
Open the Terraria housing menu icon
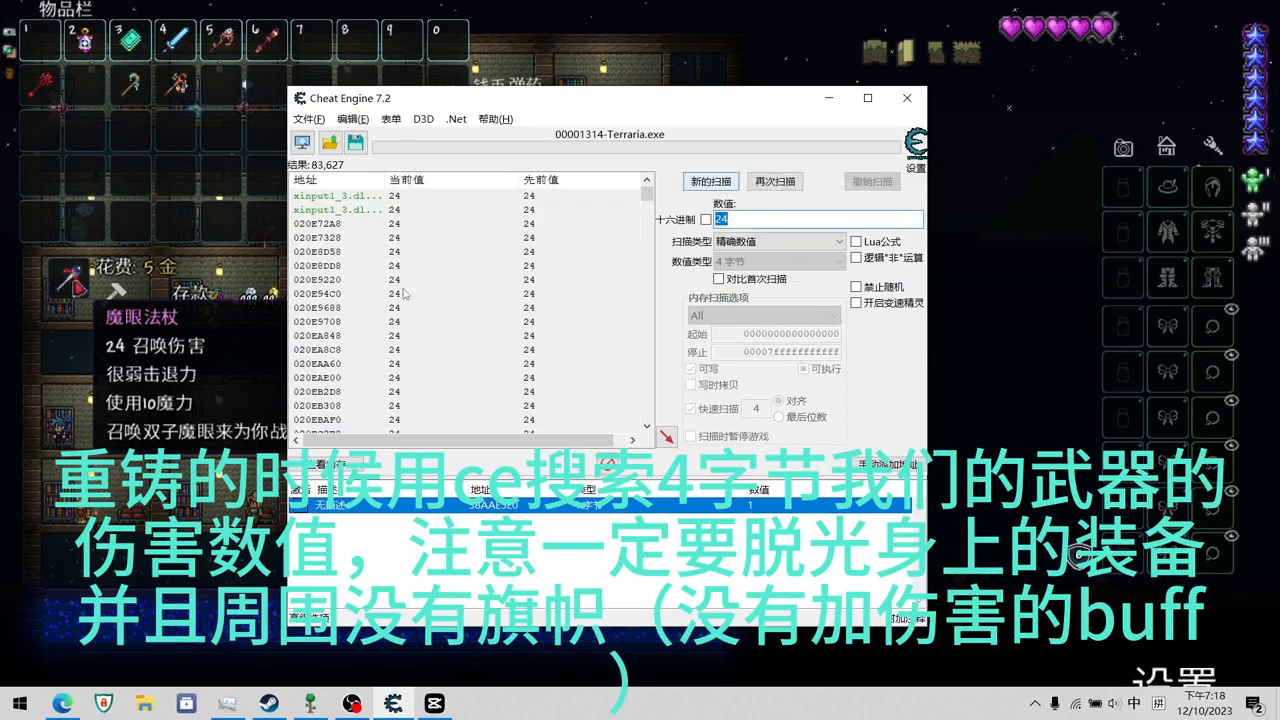(1166, 146)
